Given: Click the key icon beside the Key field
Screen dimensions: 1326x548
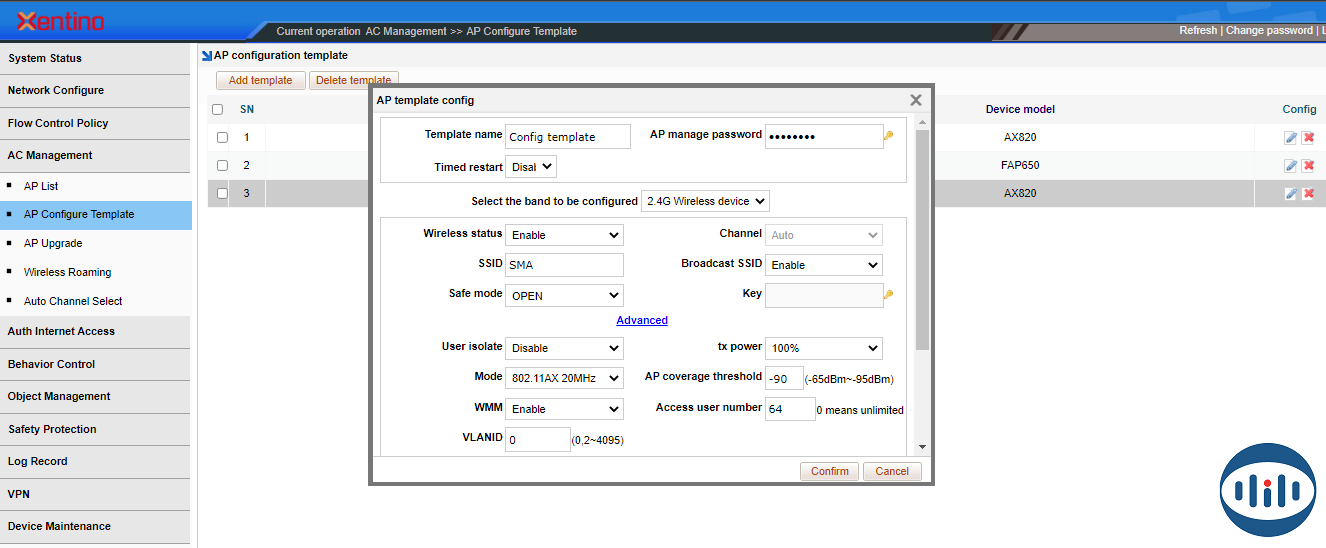Looking at the screenshot, I should coord(888,295).
